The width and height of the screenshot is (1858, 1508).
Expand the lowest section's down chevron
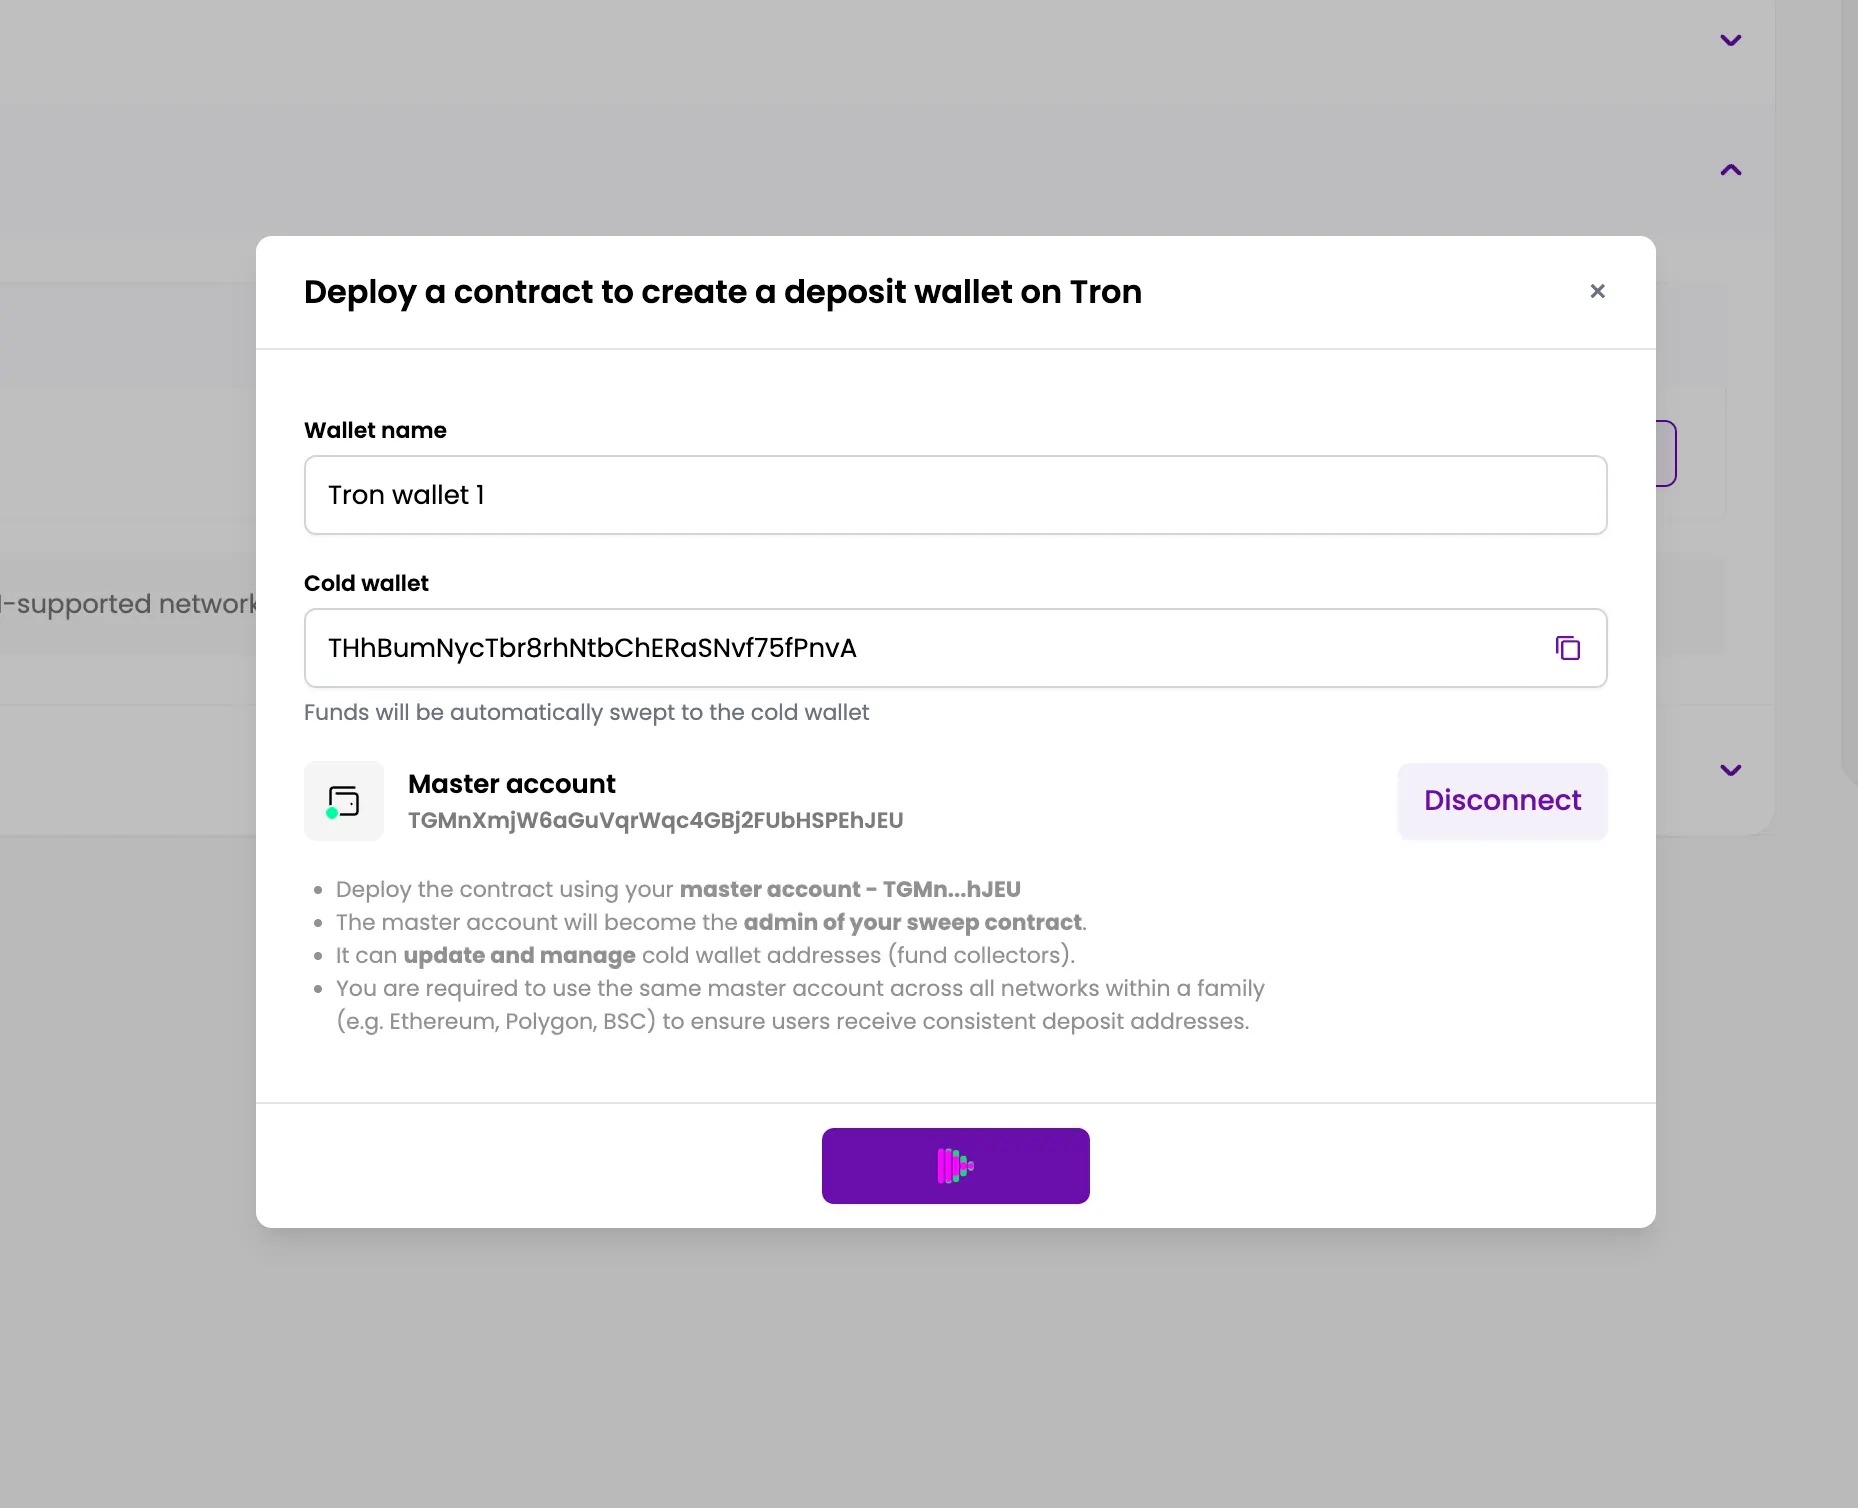pos(1730,770)
